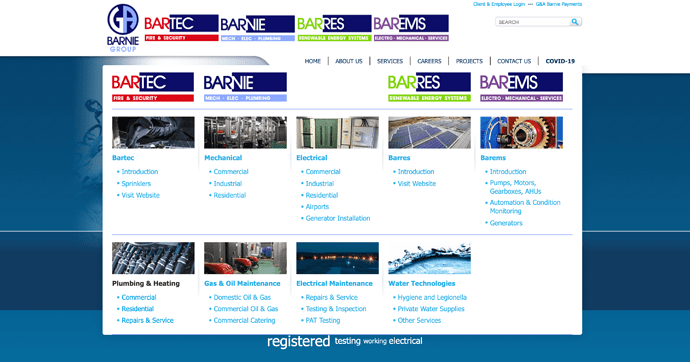
Task: Select the Barres Renewable Energy header logo
Action: point(334,28)
